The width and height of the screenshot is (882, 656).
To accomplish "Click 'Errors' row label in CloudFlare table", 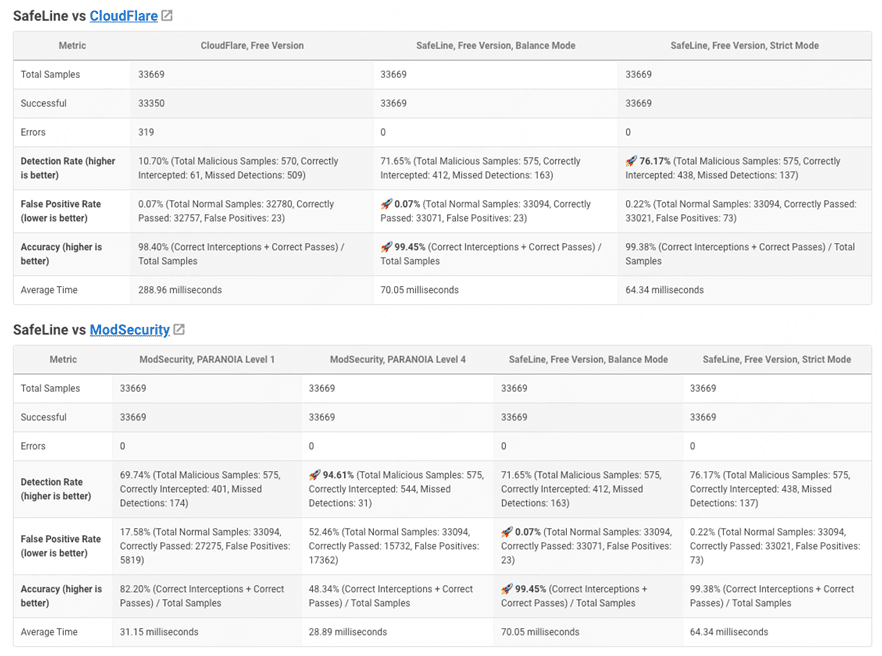I will 33,132.
